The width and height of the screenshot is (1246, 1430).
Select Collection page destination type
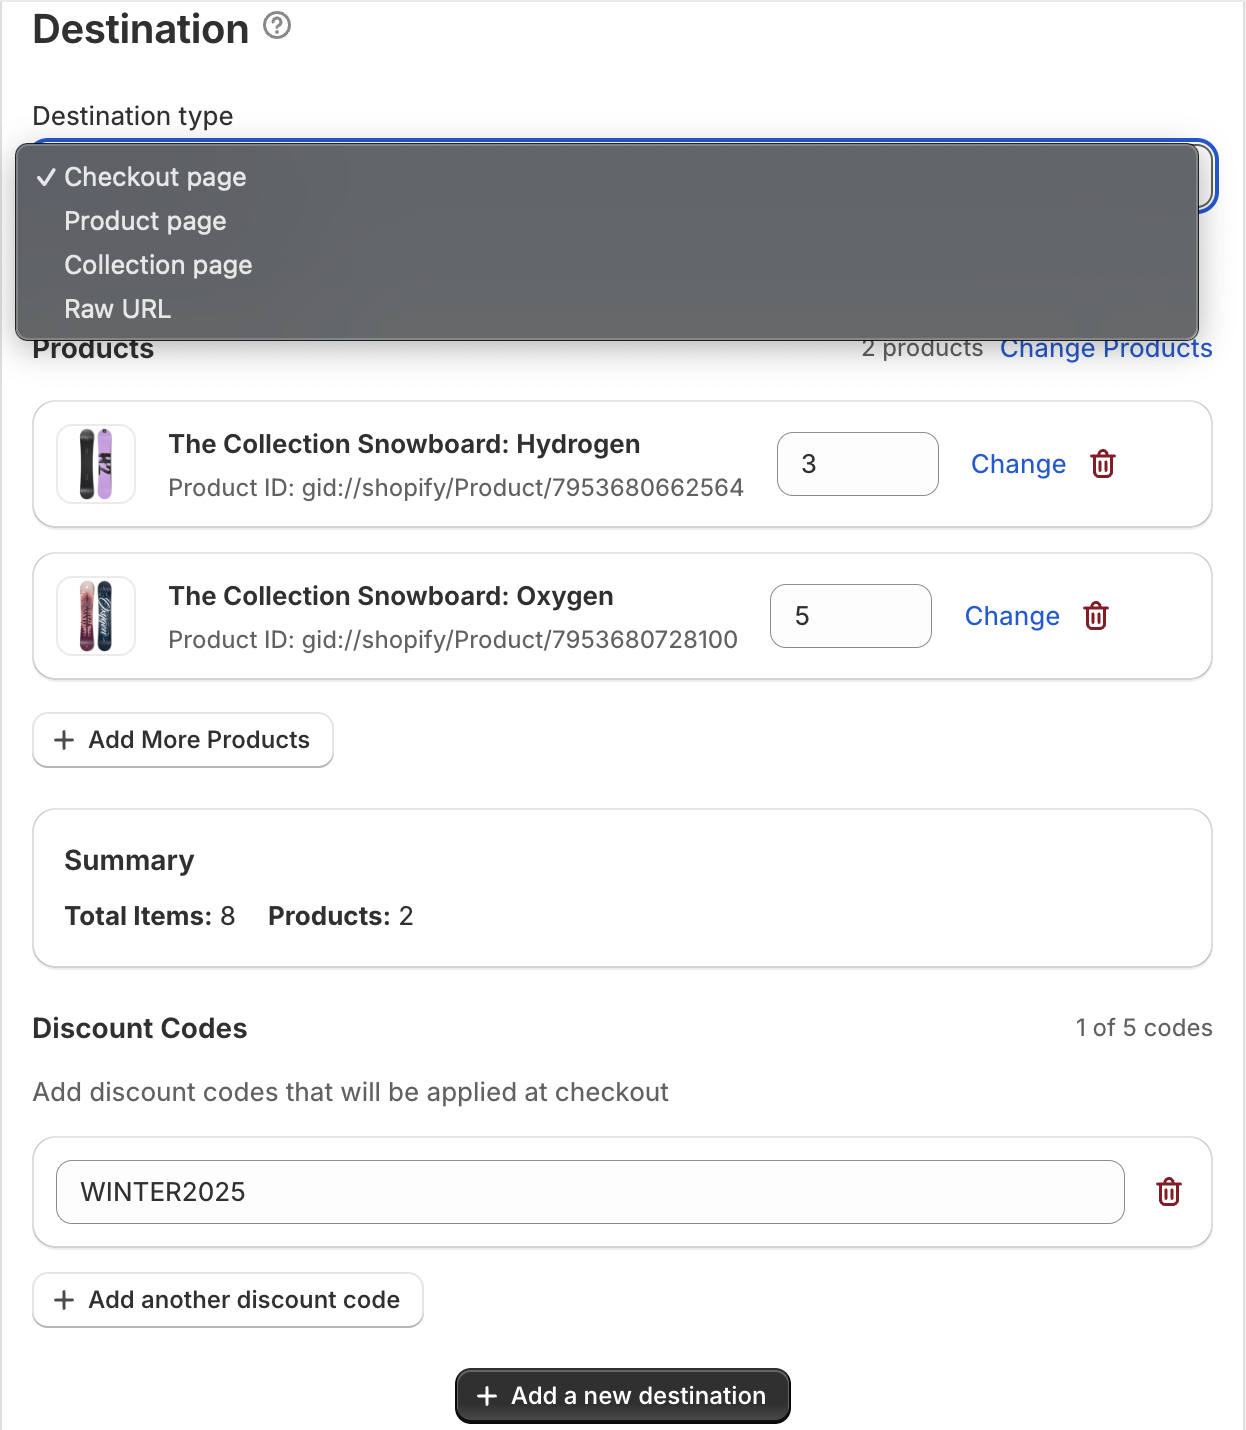[x=158, y=265]
